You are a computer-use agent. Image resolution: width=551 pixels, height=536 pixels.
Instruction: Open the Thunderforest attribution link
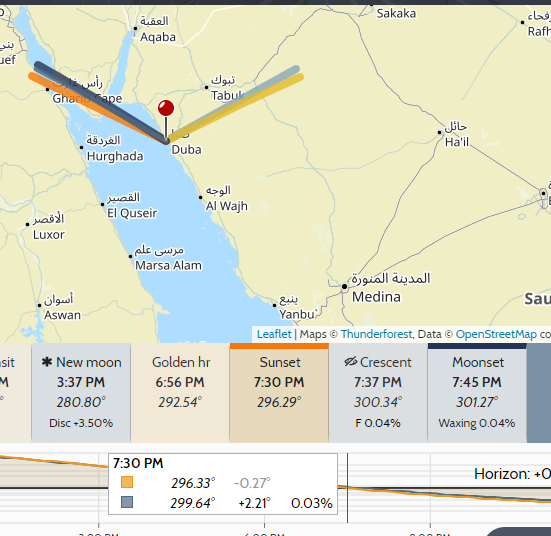pos(376,334)
